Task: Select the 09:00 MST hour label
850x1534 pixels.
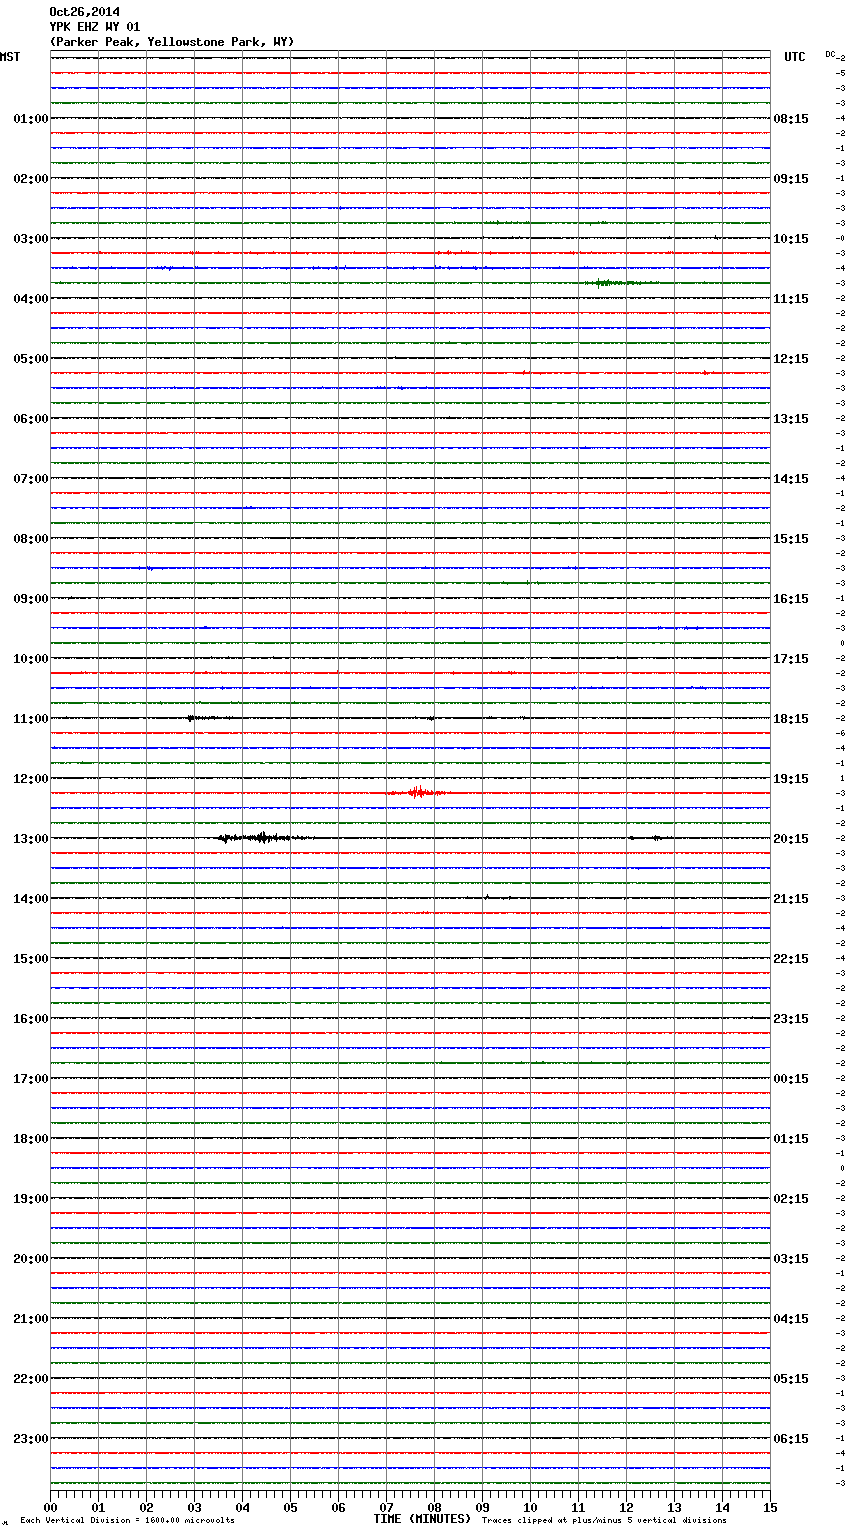Action: [31, 599]
